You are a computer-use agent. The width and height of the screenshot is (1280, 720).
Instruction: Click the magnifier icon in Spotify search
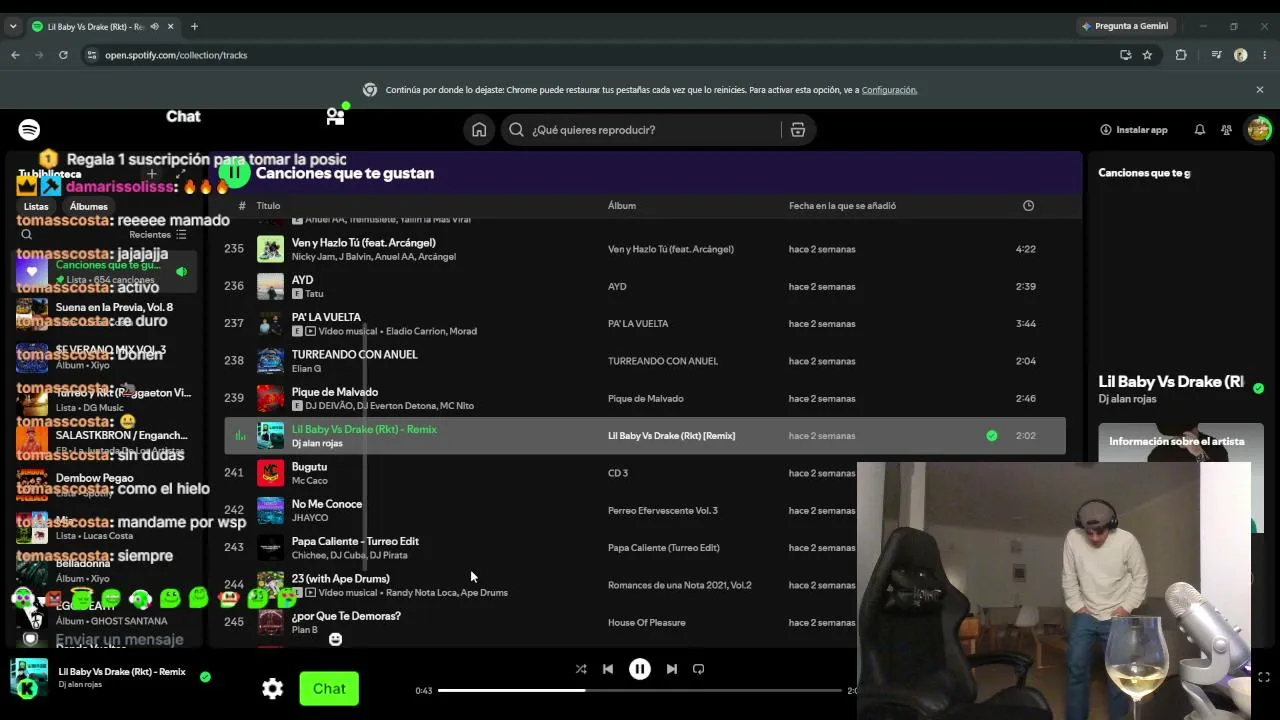pyautogui.click(x=516, y=130)
